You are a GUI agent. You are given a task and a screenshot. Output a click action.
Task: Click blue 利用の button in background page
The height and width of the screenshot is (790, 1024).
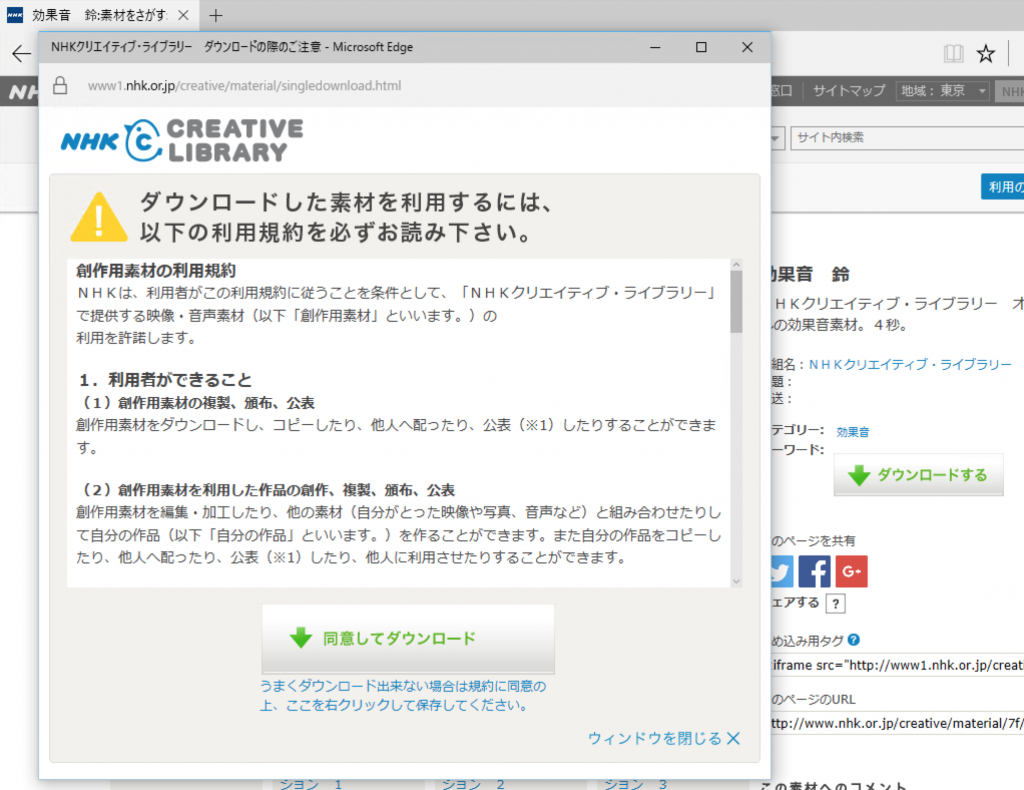(1002, 187)
